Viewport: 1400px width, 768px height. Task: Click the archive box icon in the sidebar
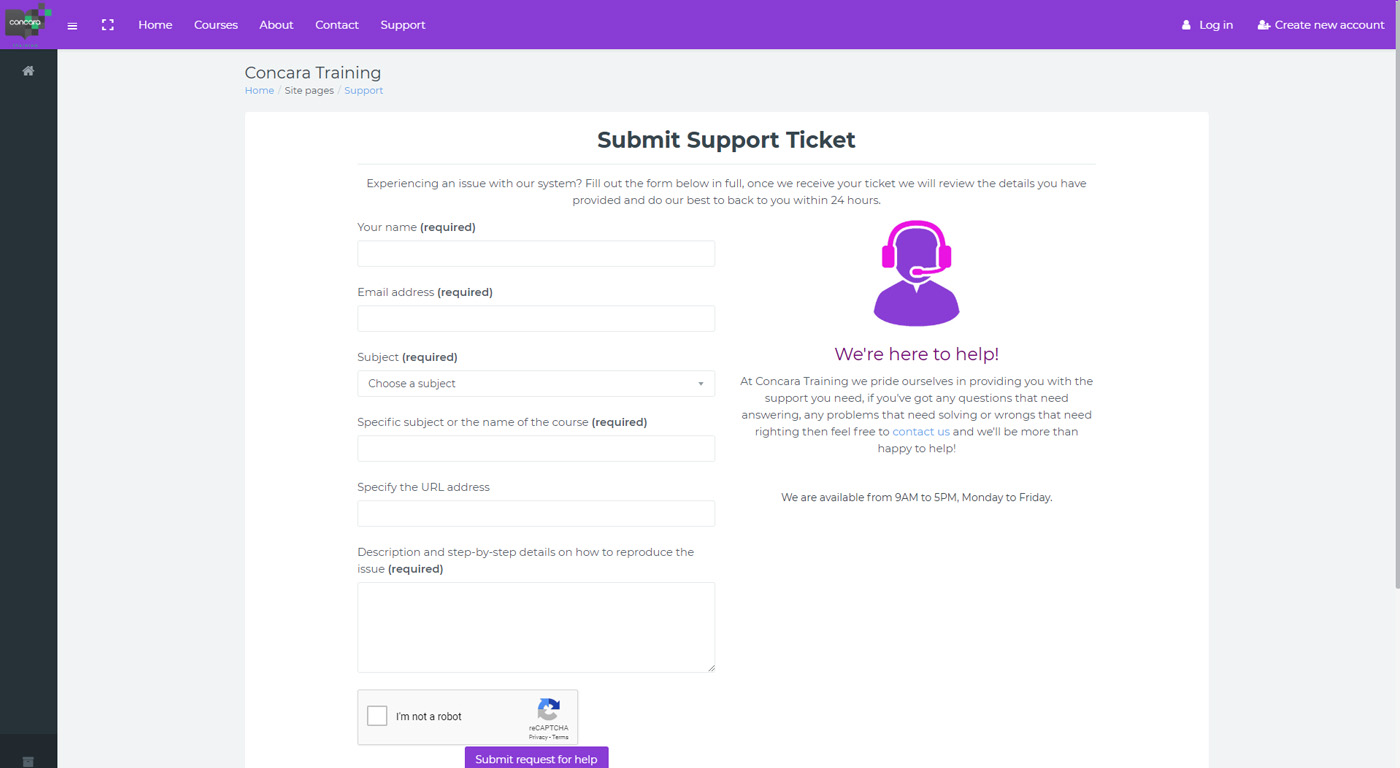coord(28,761)
